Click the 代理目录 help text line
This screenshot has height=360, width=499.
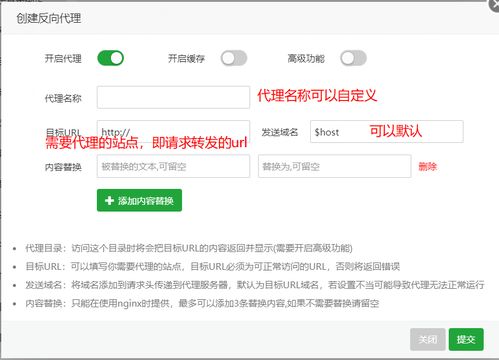189,248
